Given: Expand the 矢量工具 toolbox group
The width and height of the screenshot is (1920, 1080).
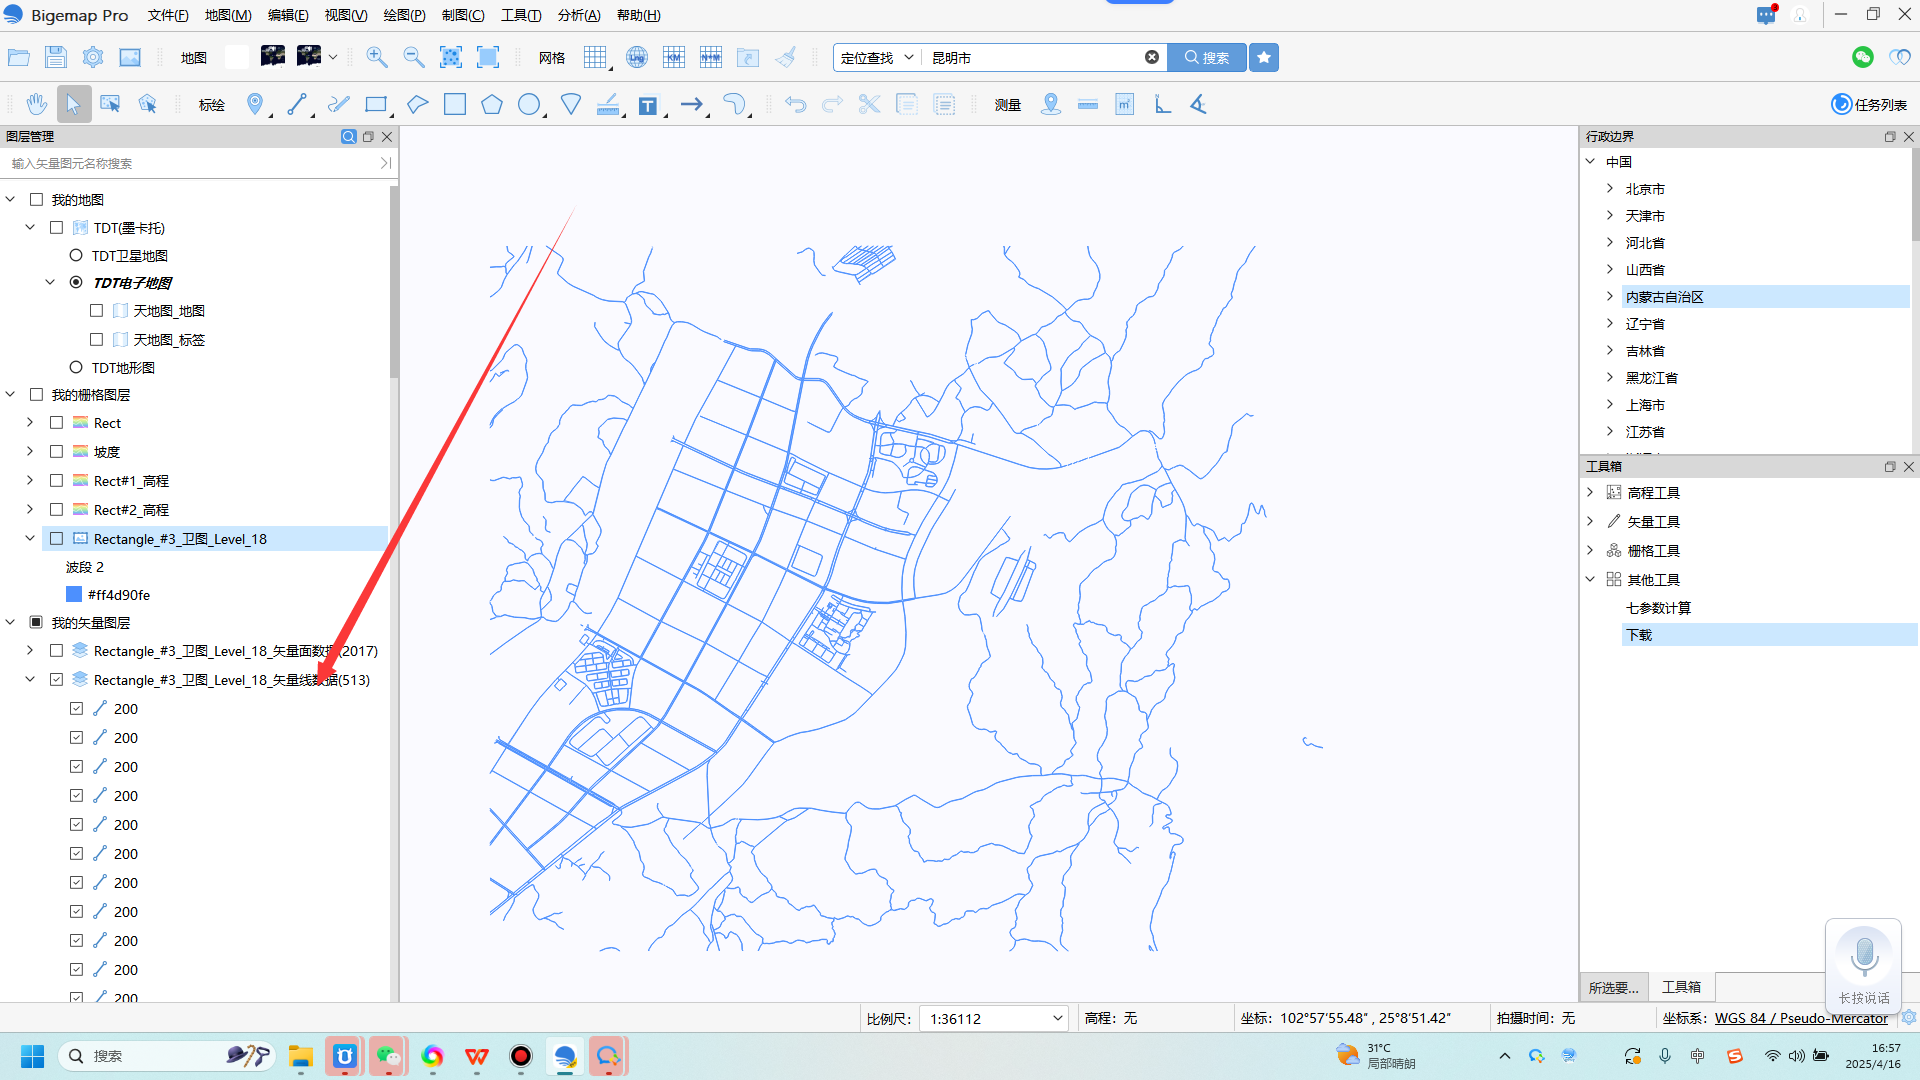Looking at the screenshot, I should coord(1590,522).
